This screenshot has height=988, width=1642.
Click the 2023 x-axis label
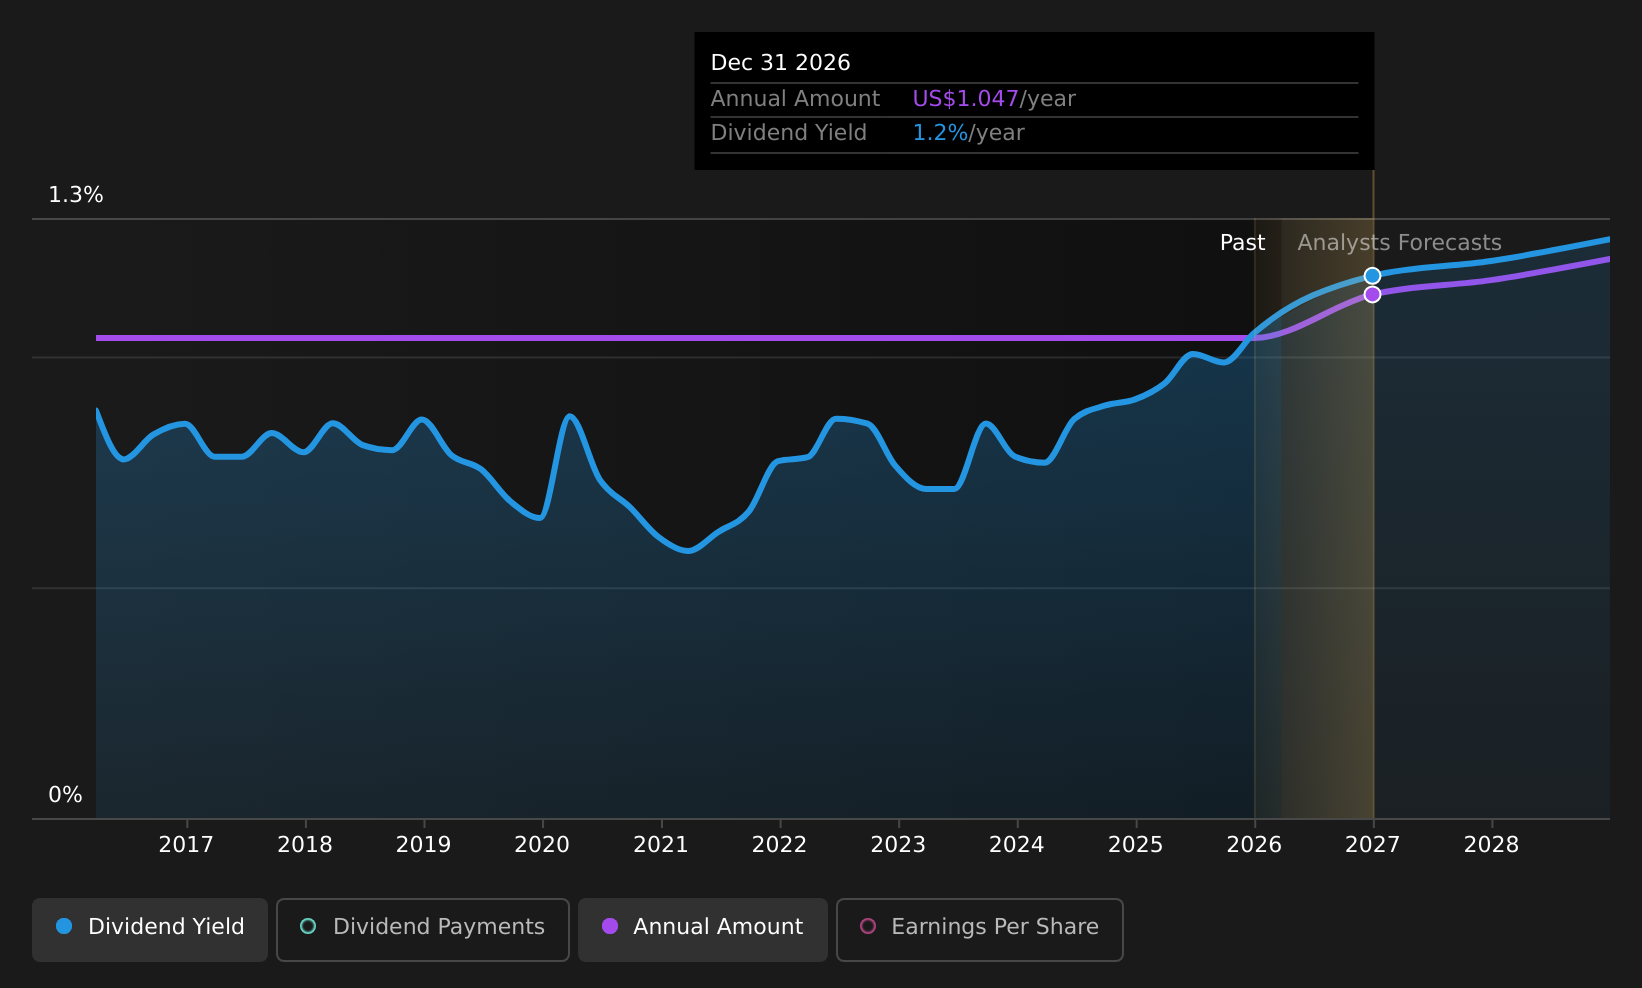[898, 845]
